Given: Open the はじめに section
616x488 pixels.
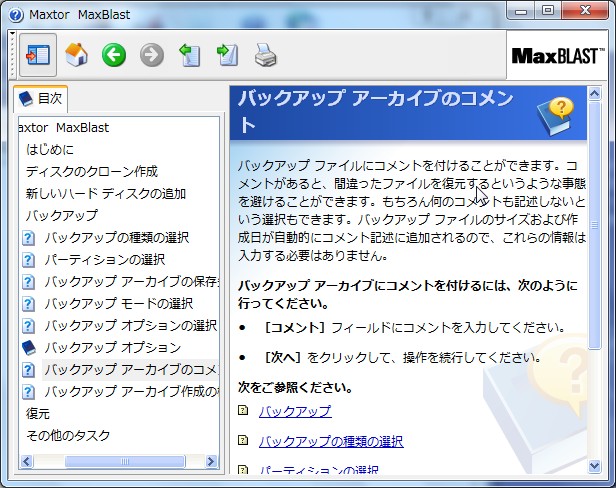Looking at the screenshot, I should [50, 149].
